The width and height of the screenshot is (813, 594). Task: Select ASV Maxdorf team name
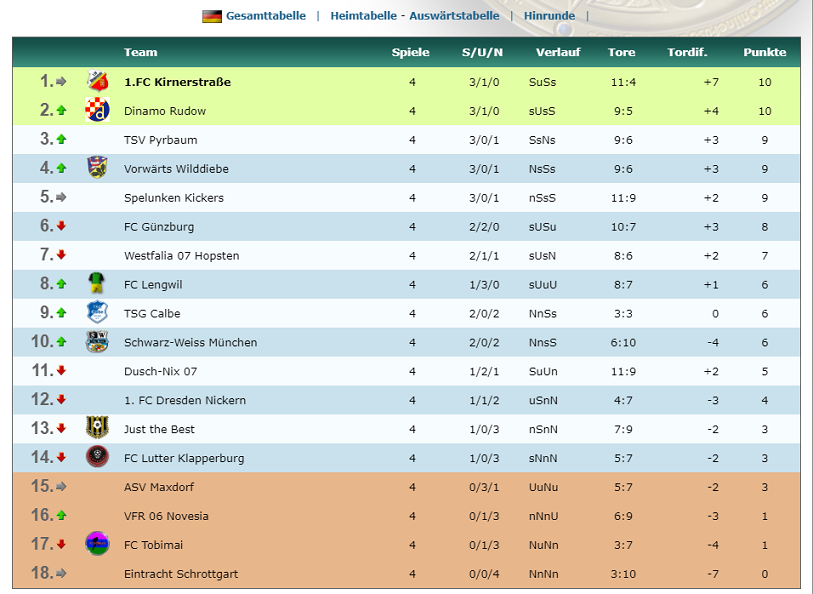click(x=159, y=488)
